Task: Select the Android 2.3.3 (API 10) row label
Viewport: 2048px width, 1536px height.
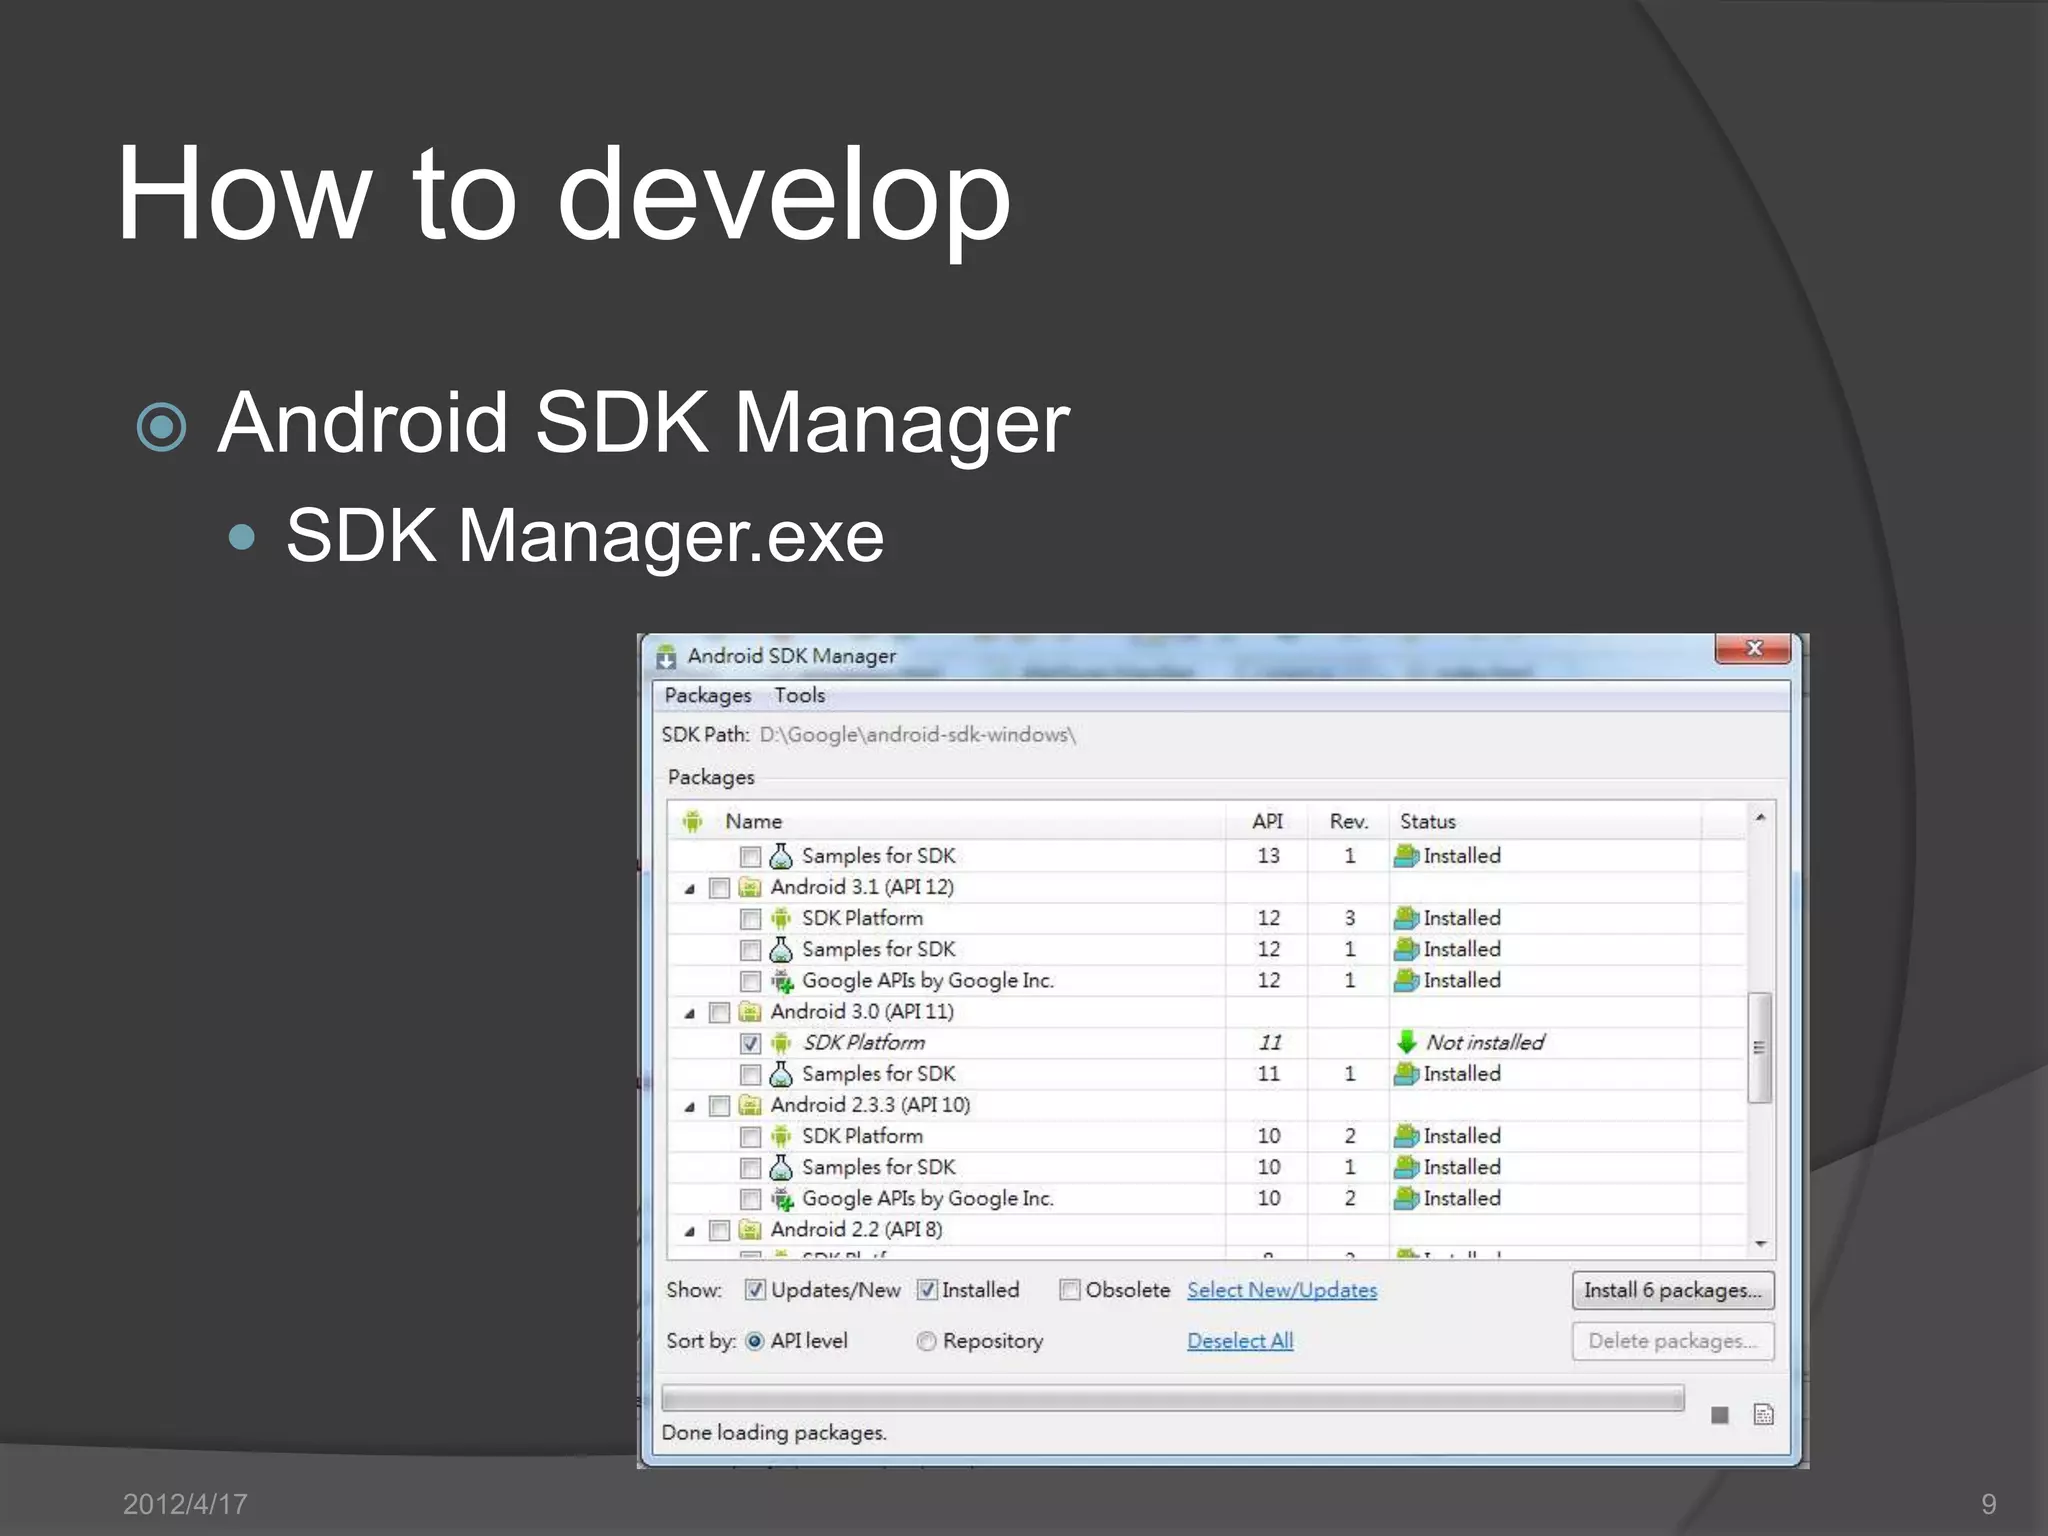Action: 870,1105
